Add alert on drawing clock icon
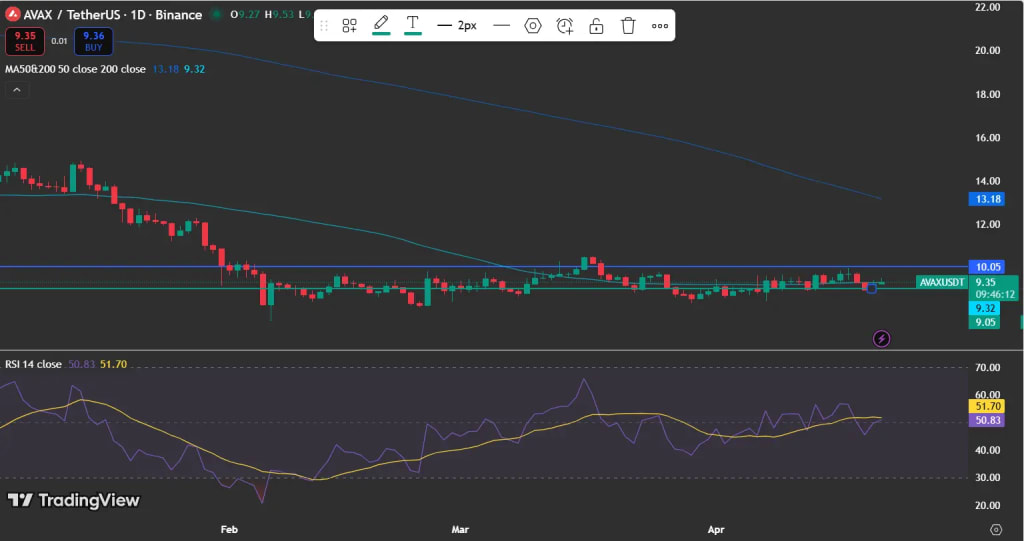The width and height of the screenshot is (1024, 541). pyautogui.click(x=564, y=25)
